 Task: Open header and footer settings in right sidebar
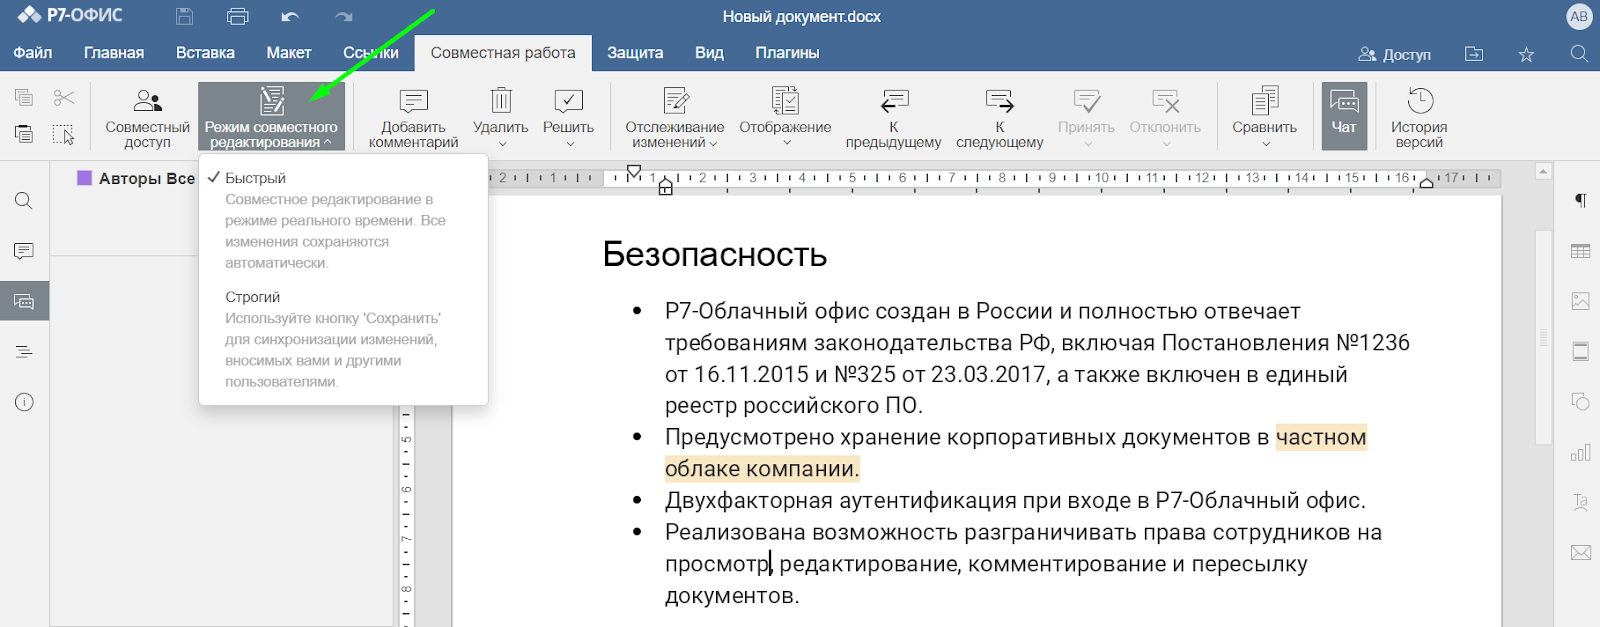click(1580, 351)
